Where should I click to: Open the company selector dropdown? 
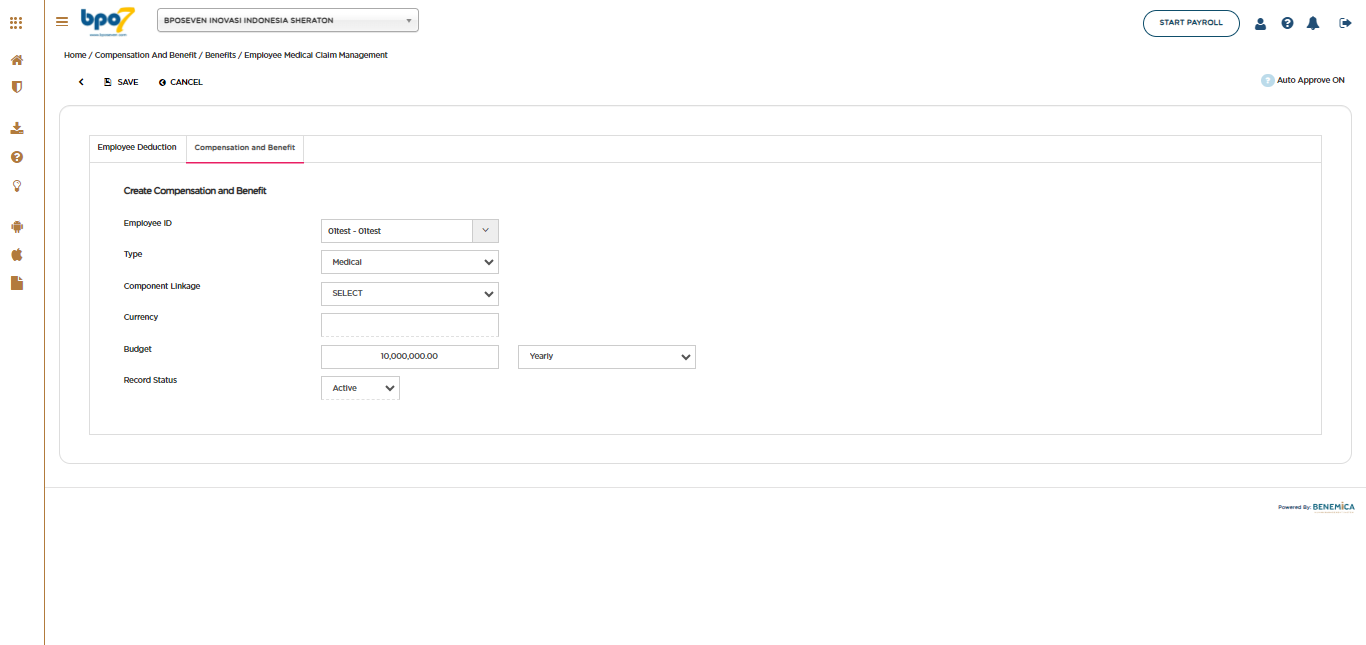click(x=288, y=20)
